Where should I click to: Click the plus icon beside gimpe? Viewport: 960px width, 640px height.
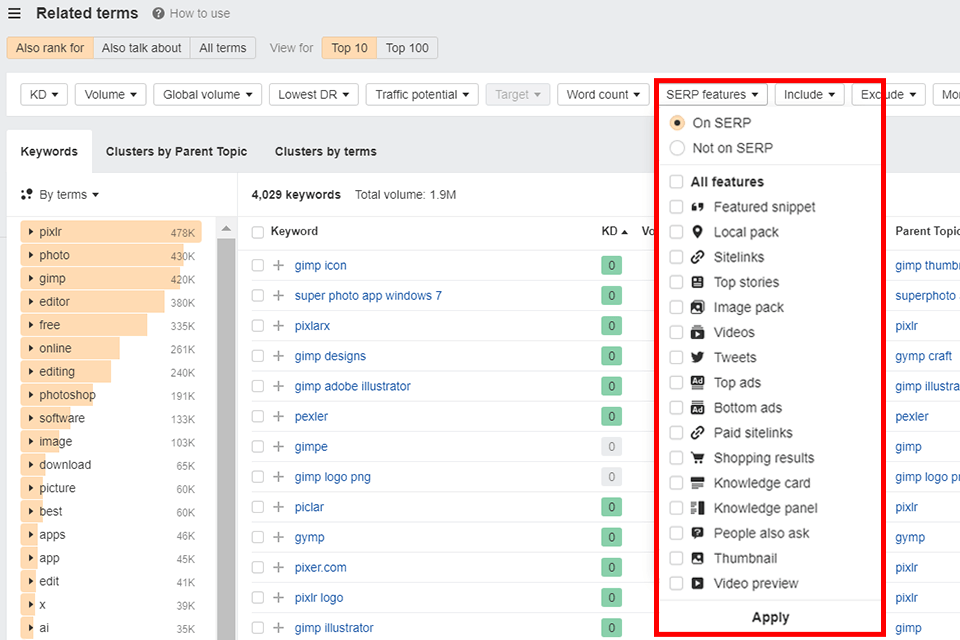click(279, 446)
